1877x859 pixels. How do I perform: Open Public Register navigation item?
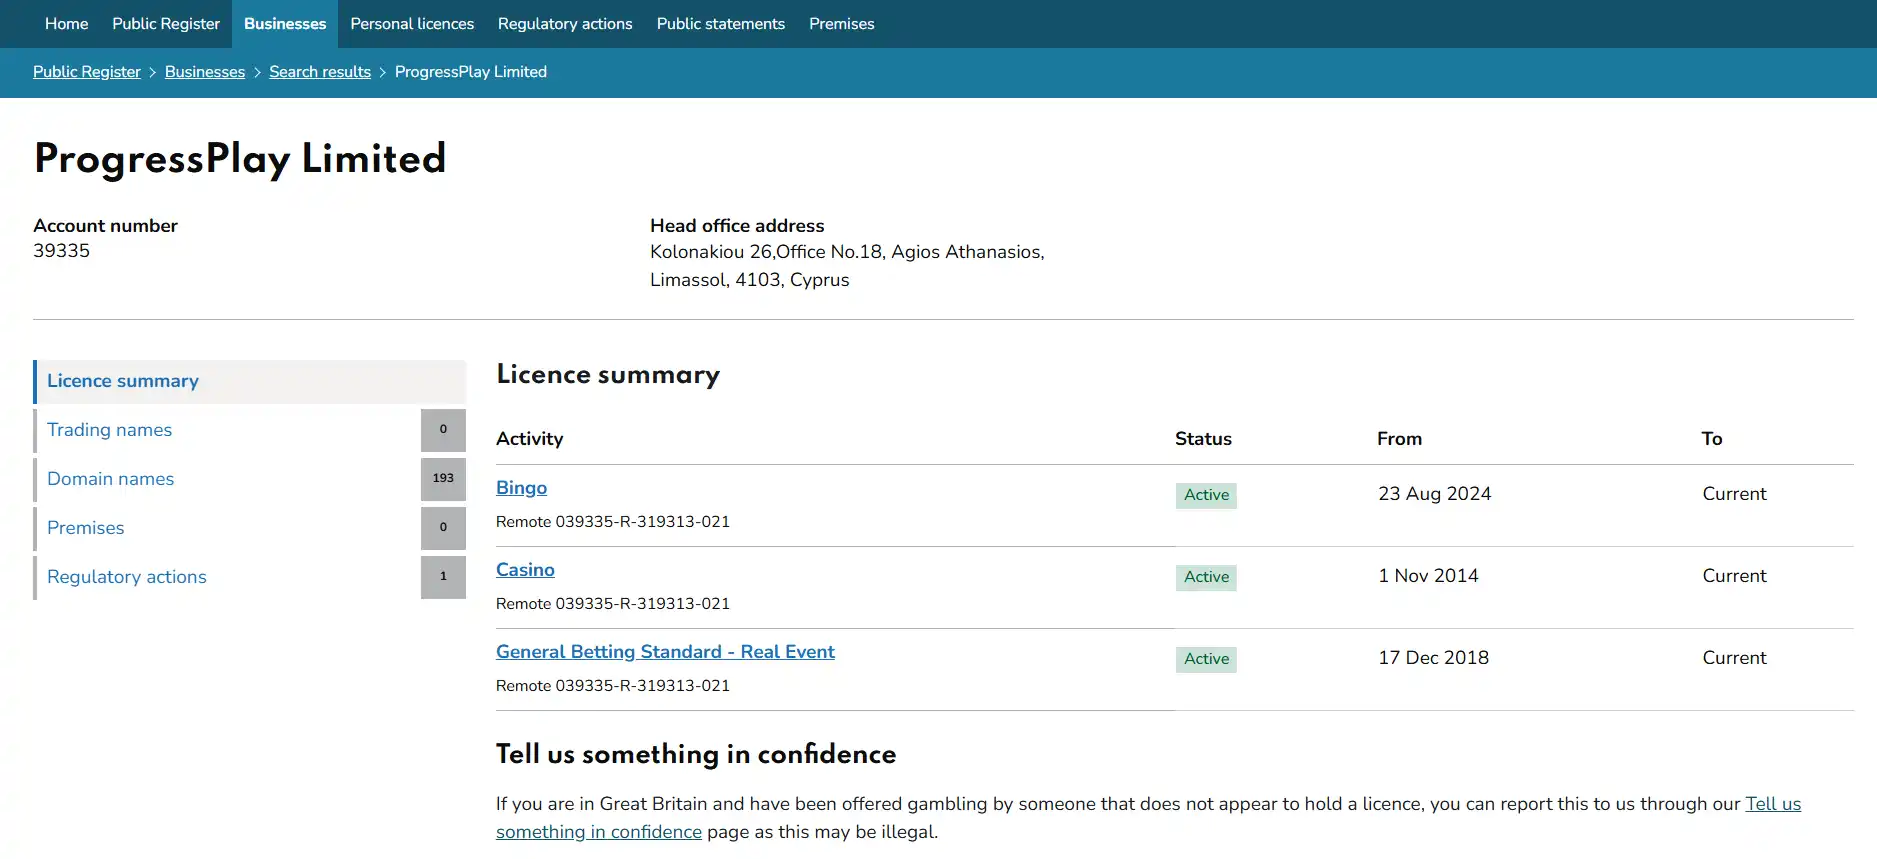[166, 24]
